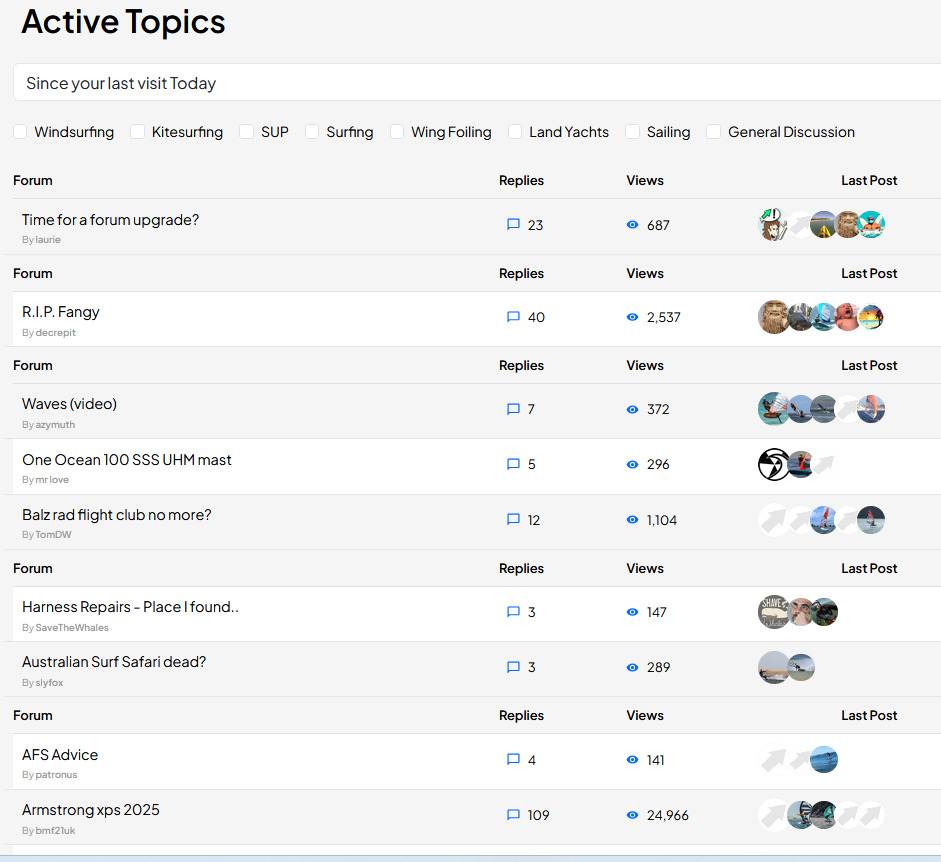Click the SHAVE avatar on Harness Repairs row
The image size is (941, 862).
point(773,612)
